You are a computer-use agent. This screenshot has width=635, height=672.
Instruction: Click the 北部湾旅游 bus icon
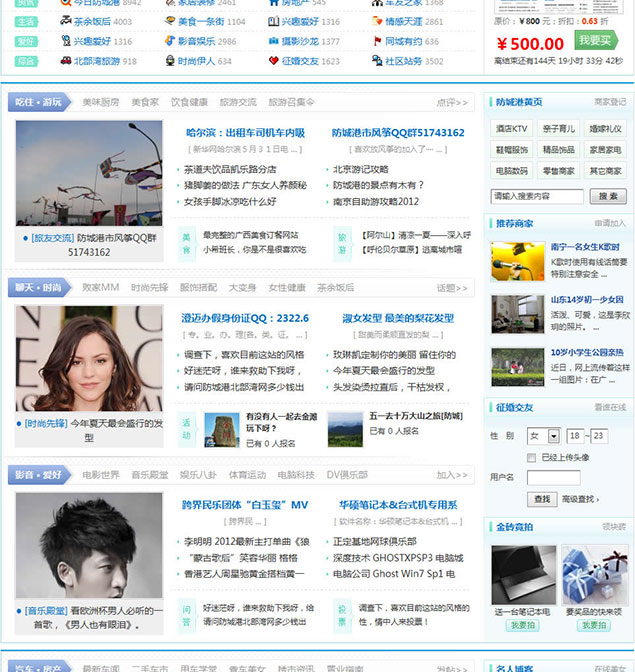coord(64,61)
